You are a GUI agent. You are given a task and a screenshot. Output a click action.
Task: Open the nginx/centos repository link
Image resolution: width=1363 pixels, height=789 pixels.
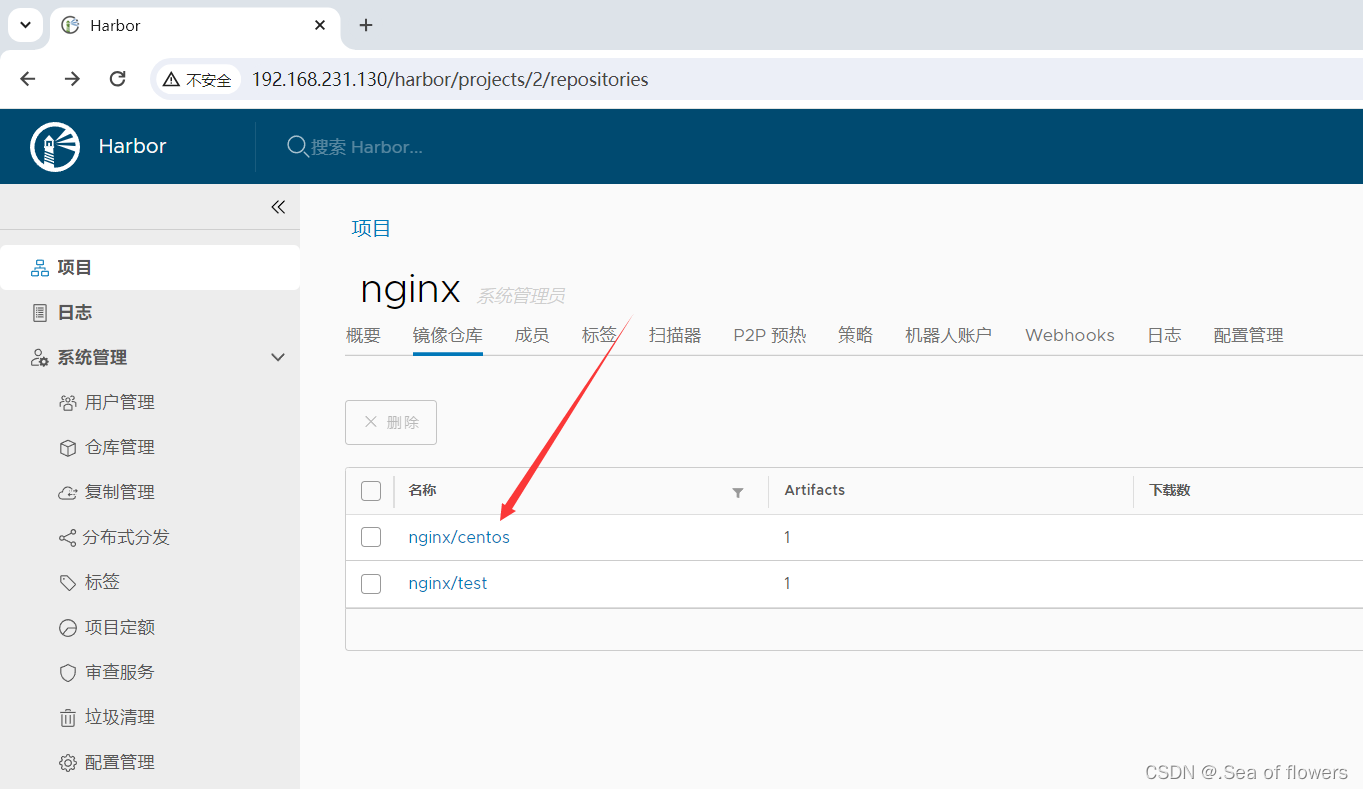tap(459, 537)
